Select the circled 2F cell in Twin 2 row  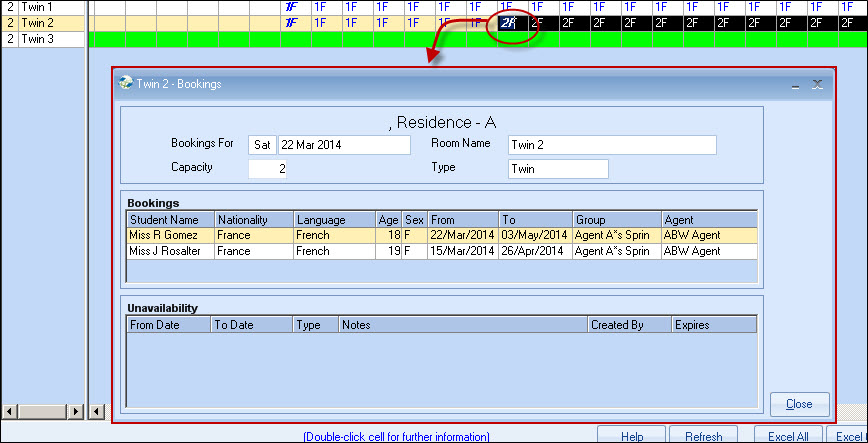(508, 23)
